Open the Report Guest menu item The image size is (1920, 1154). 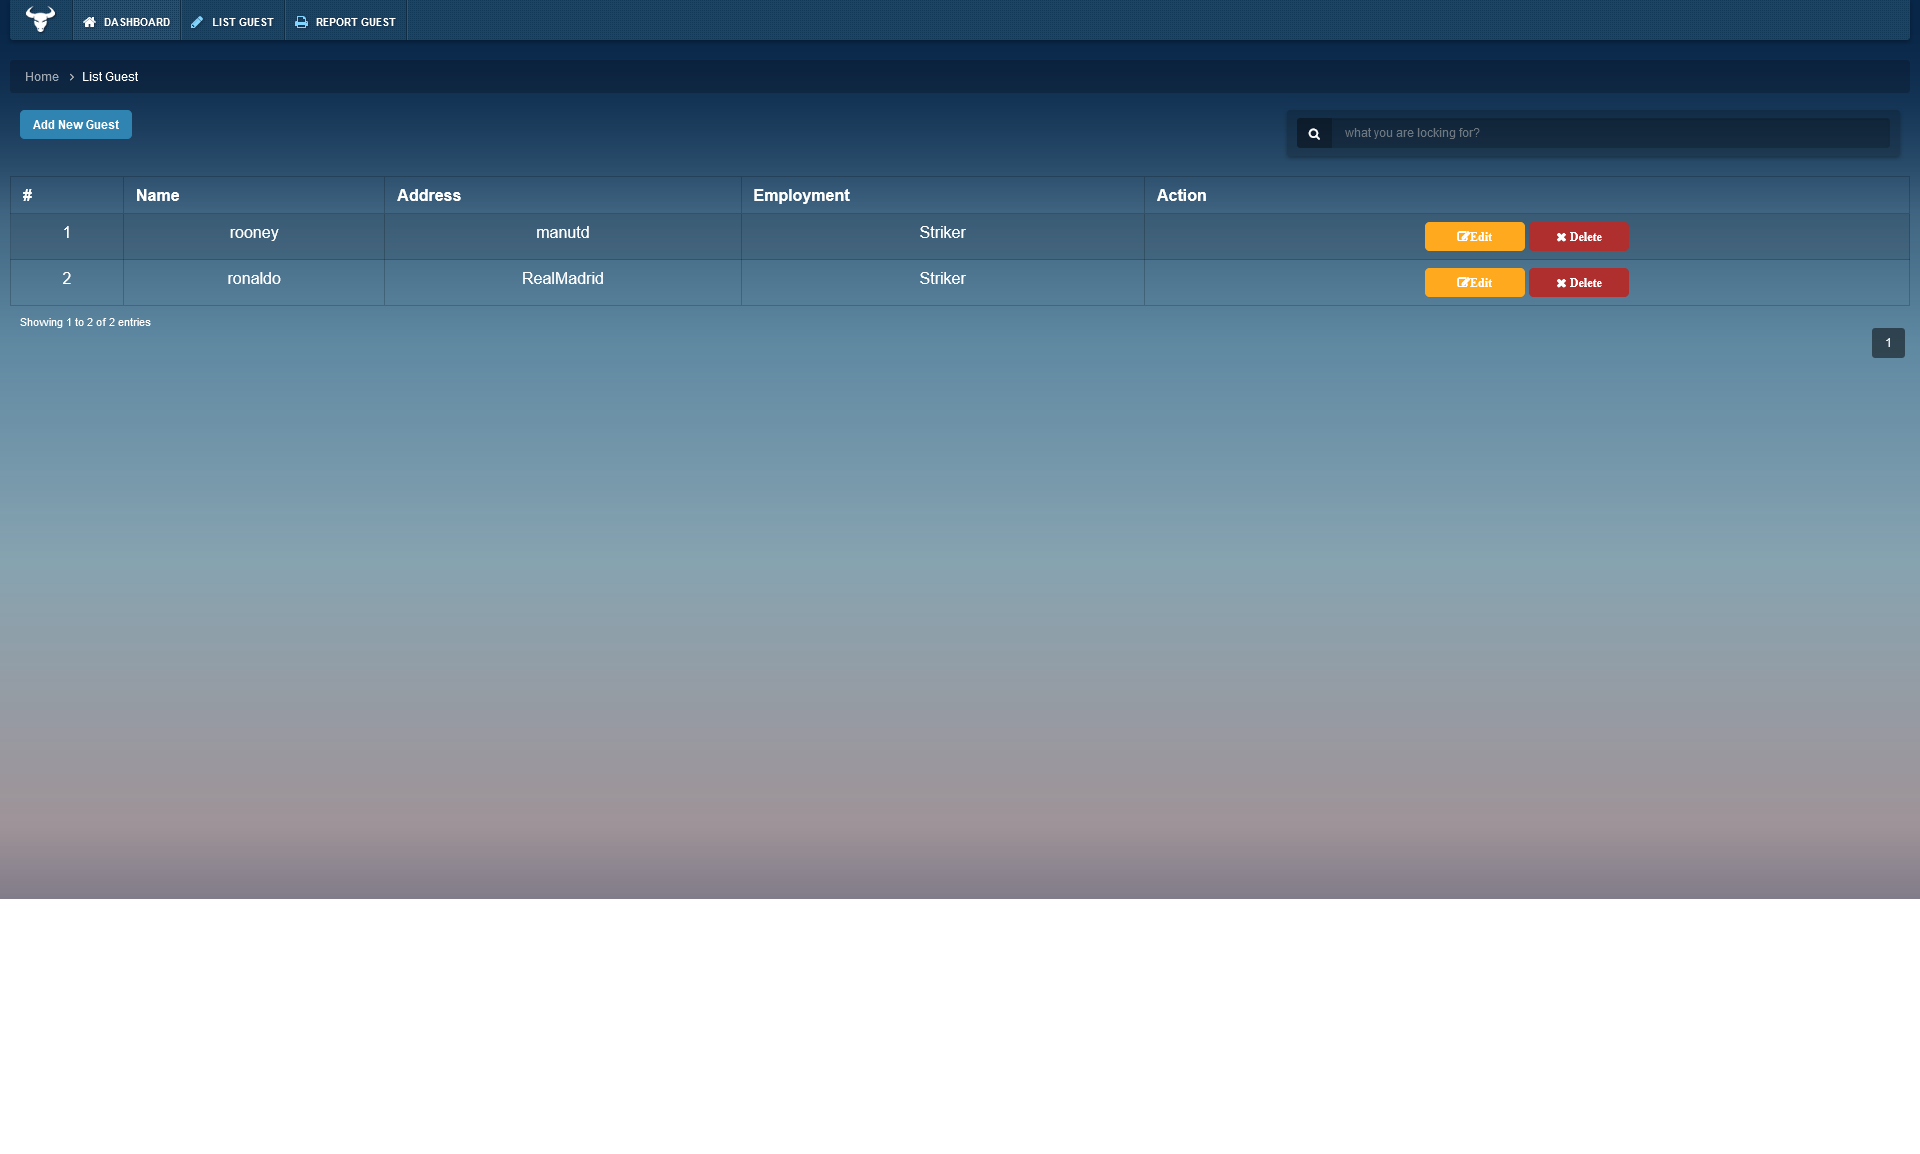click(355, 22)
